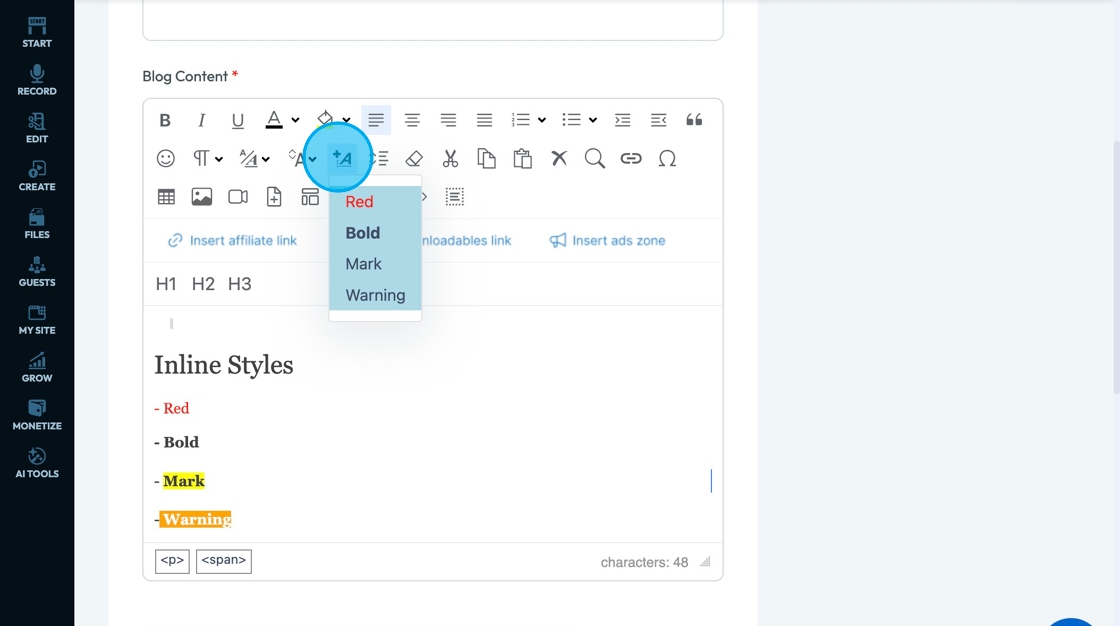This screenshot has width=1120, height=626.
Task: Click the inline styles button
Action: tap(342, 159)
